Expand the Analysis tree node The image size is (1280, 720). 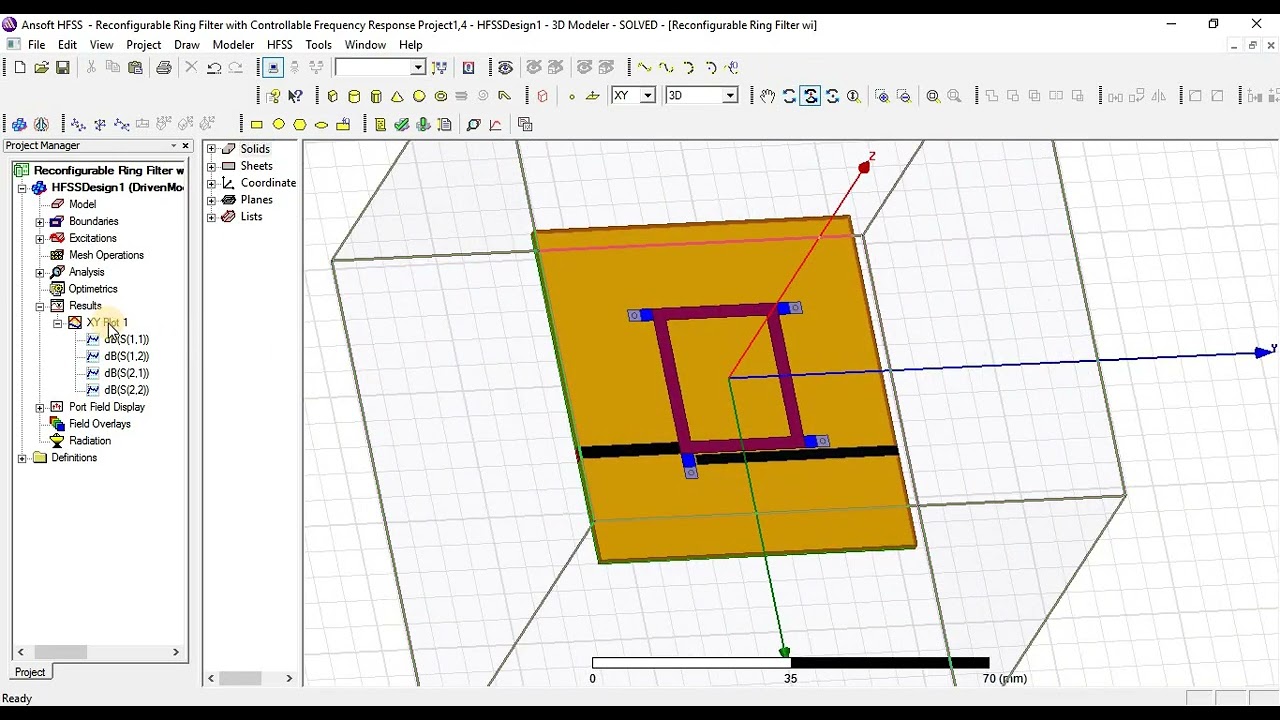tap(40, 272)
